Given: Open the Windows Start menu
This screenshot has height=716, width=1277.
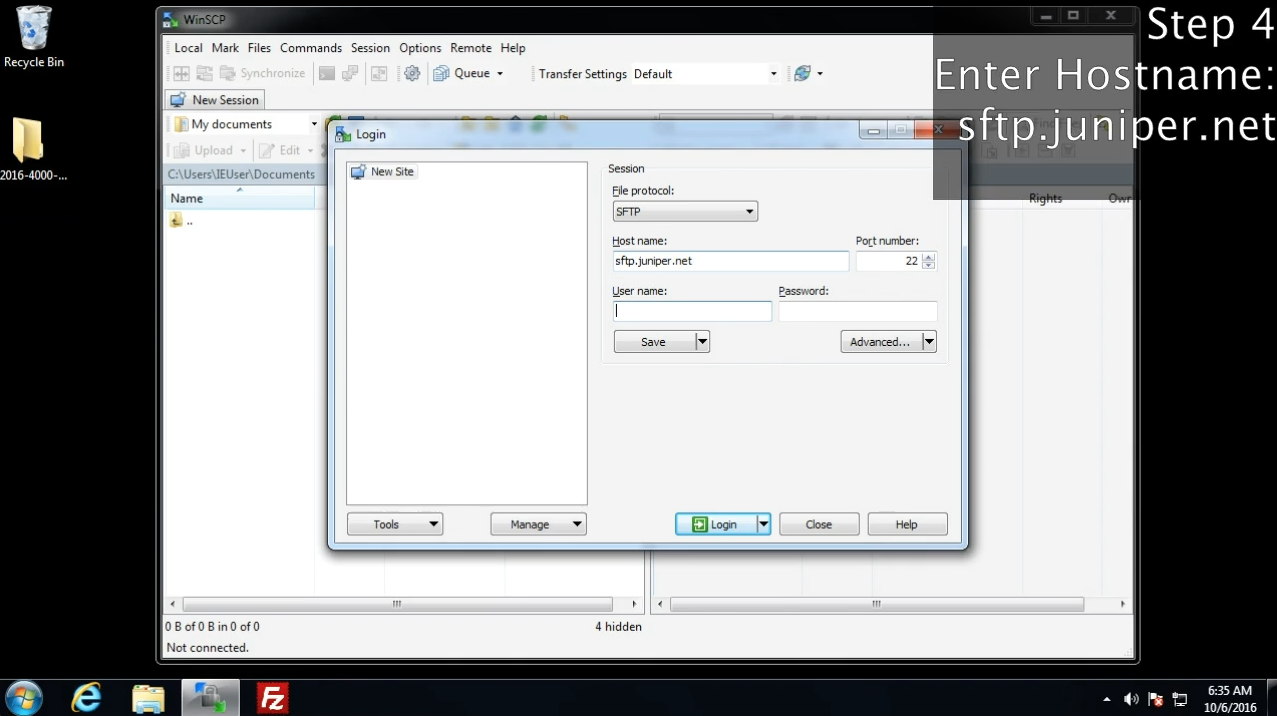Looking at the screenshot, I should tap(24, 698).
